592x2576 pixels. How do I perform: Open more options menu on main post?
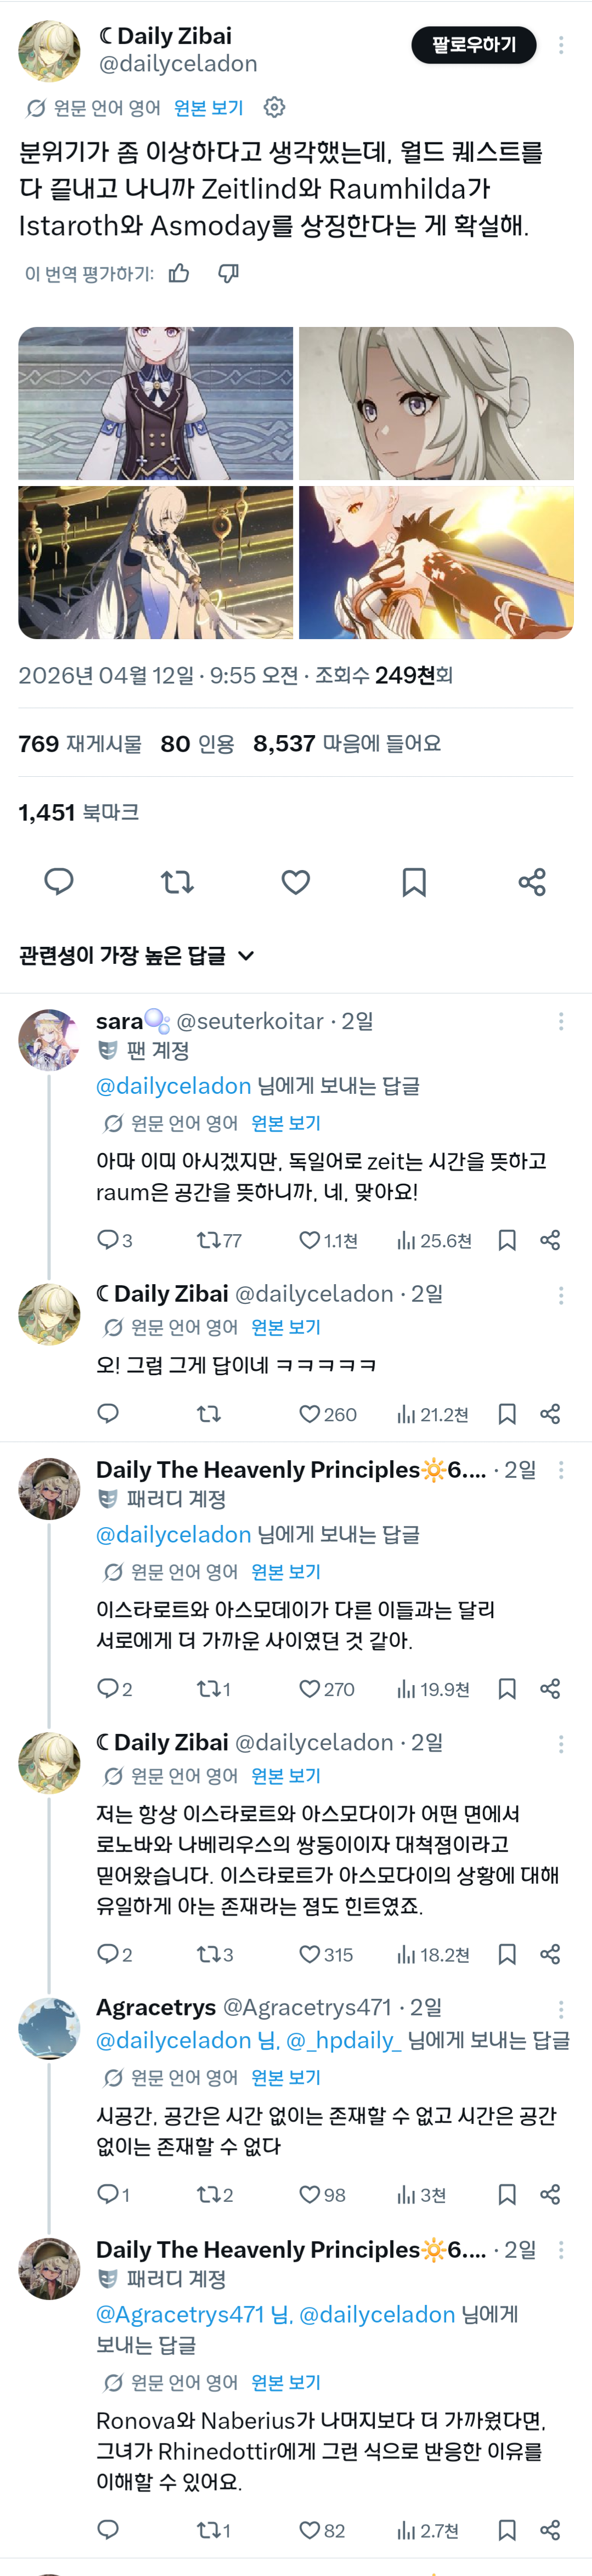pyautogui.click(x=561, y=45)
